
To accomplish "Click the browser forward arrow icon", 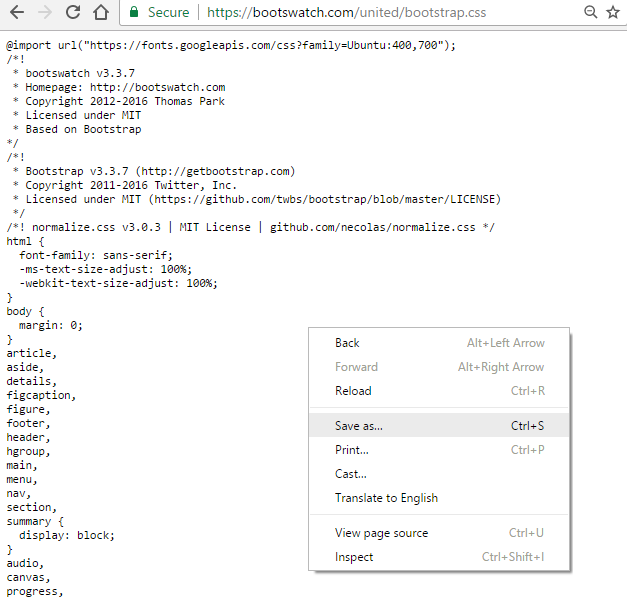I will coord(45,12).
